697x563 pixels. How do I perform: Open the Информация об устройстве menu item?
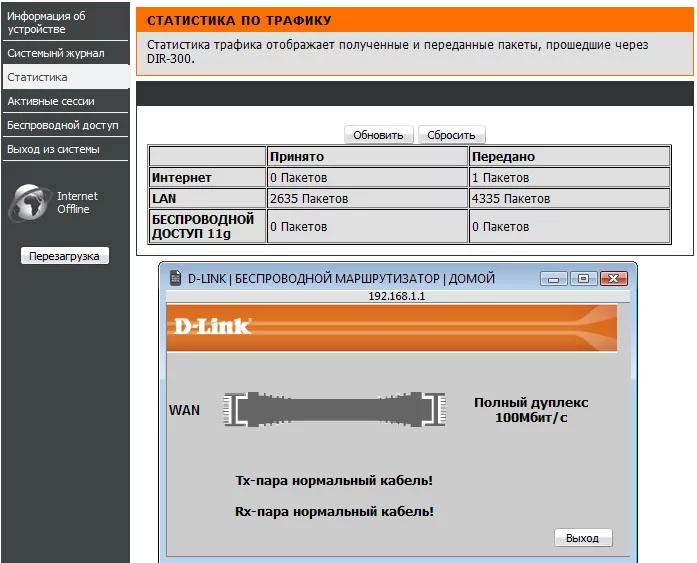[x=65, y=22]
